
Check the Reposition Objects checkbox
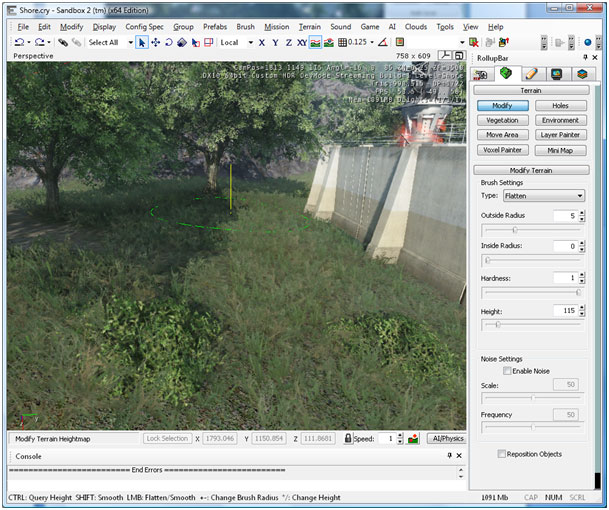502,454
